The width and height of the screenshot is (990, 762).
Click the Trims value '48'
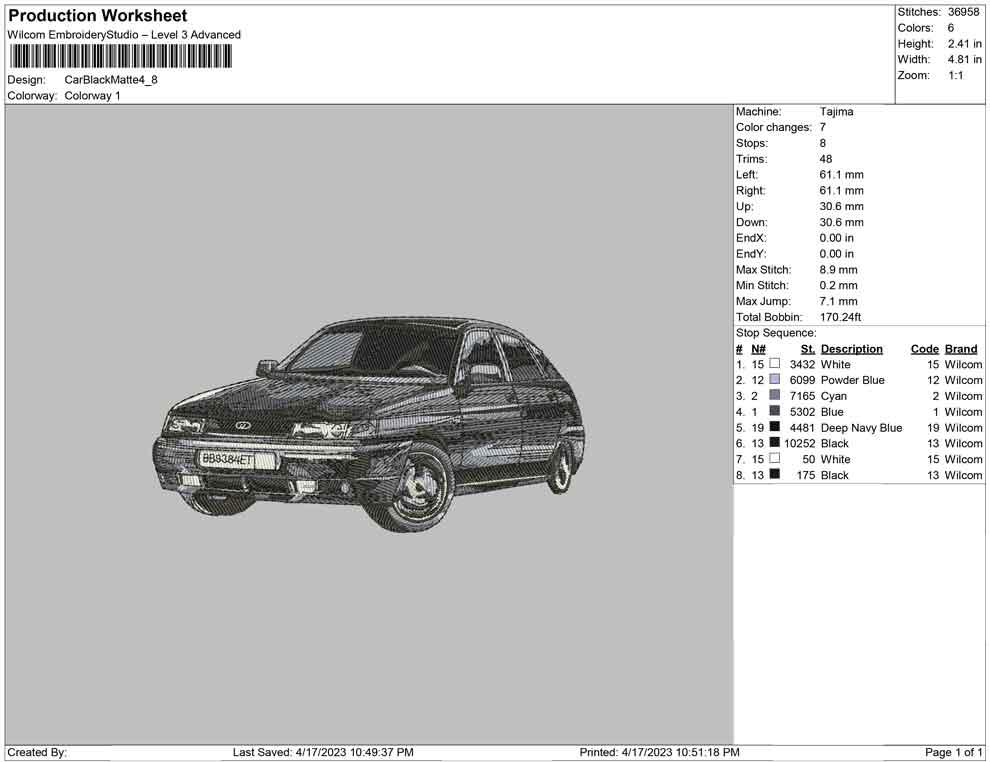pyautogui.click(x=826, y=159)
